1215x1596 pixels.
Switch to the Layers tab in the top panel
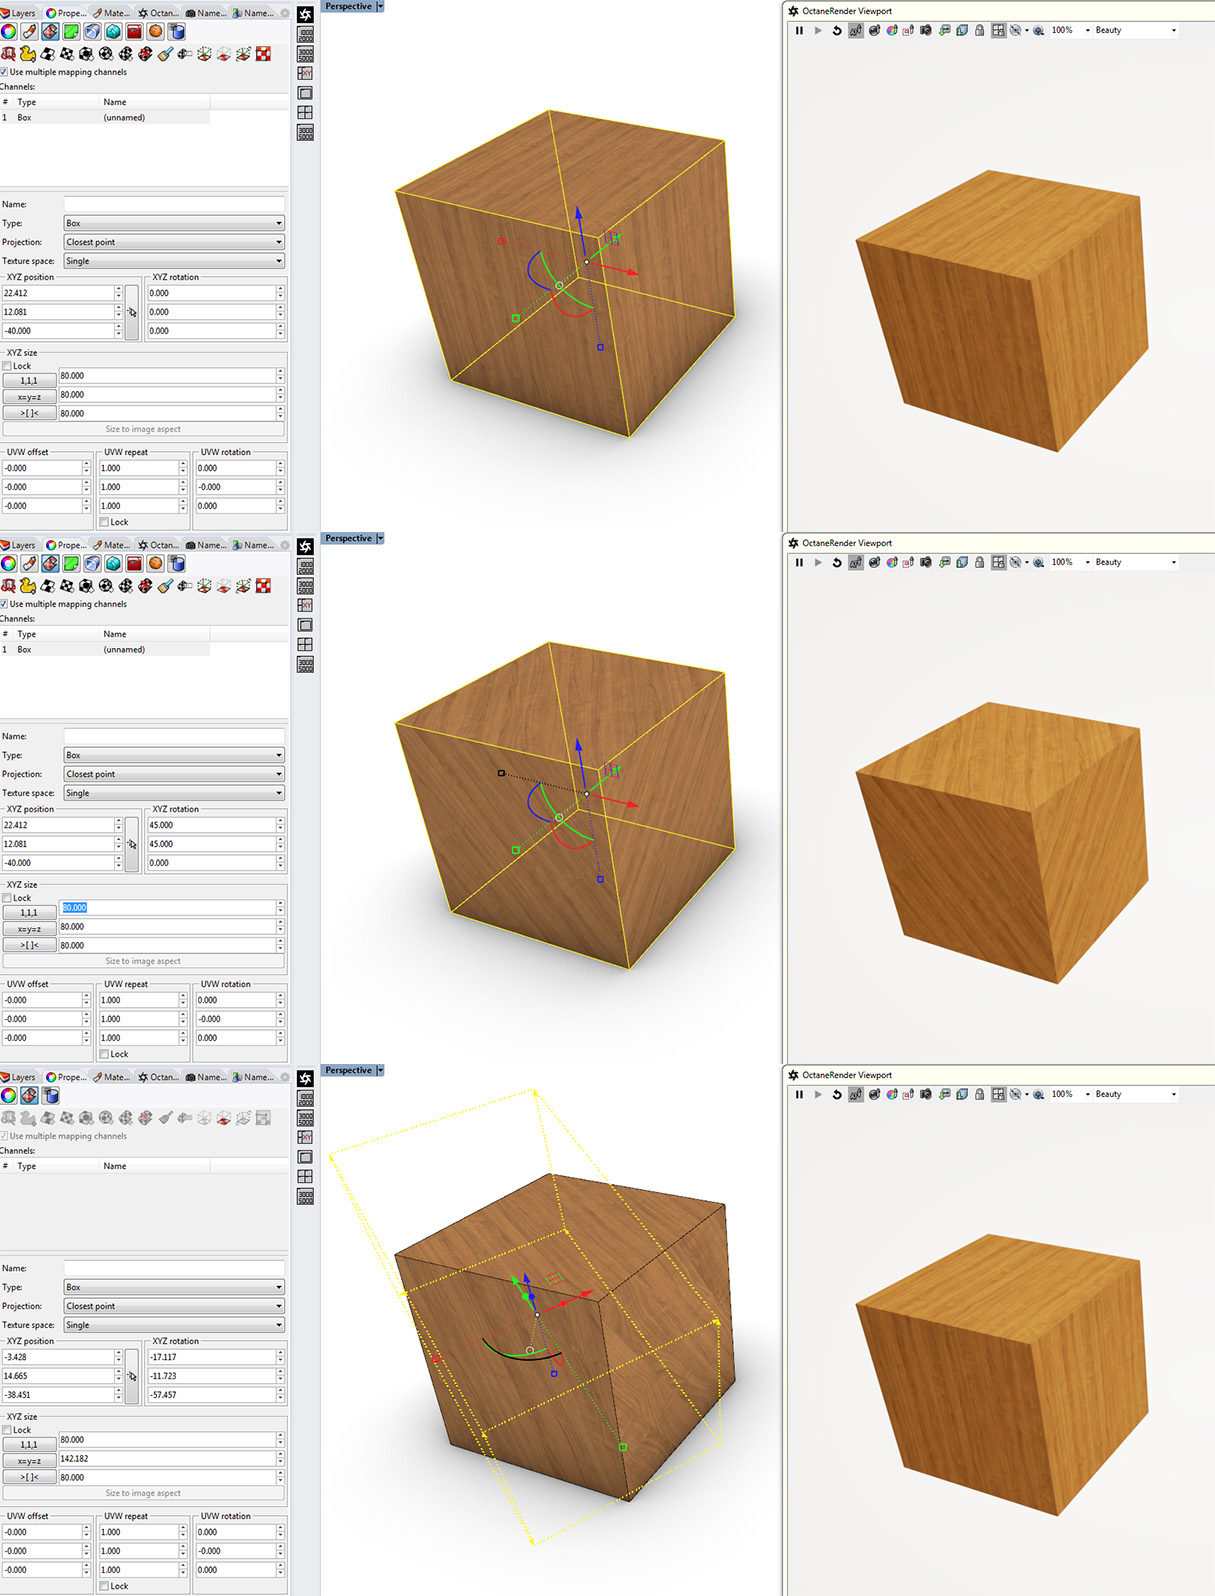[x=18, y=13]
